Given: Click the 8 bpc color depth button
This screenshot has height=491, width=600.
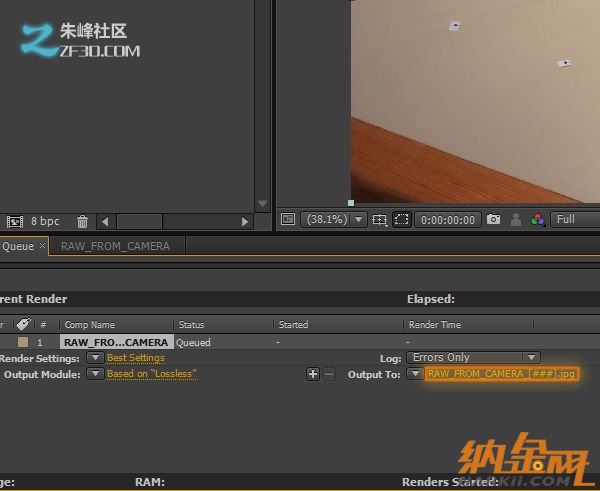Looking at the screenshot, I should [x=46, y=221].
